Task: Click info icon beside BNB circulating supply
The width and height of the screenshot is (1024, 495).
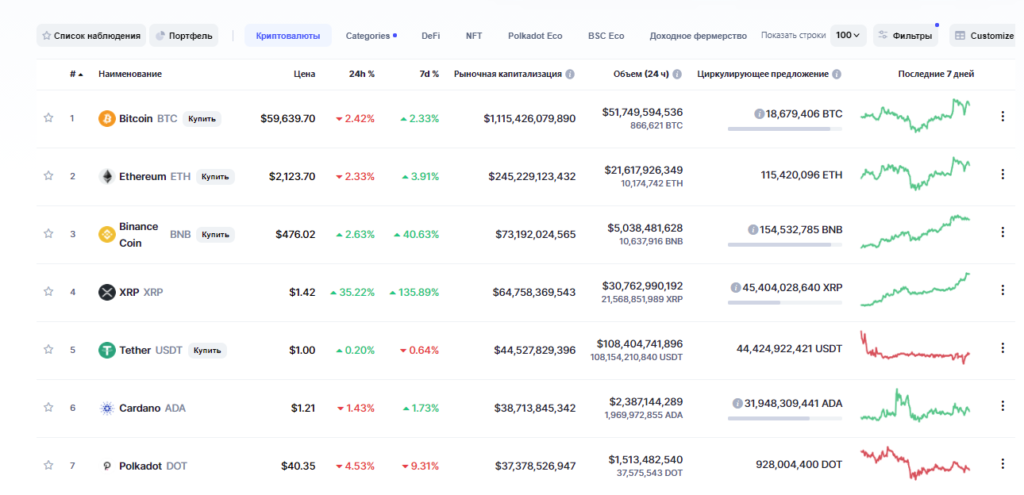Action: click(752, 230)
